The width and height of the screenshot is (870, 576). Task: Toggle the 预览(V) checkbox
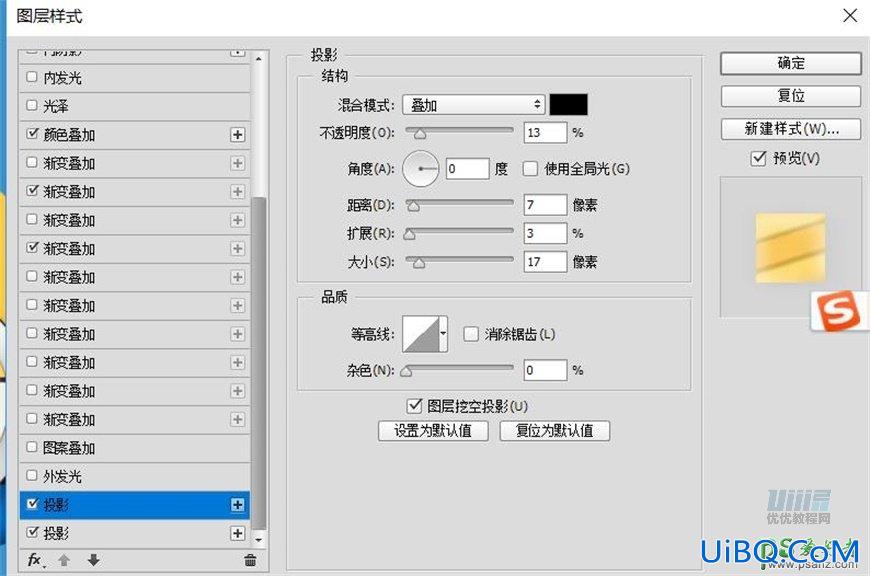pyautogui.click(x=758, y=159)
